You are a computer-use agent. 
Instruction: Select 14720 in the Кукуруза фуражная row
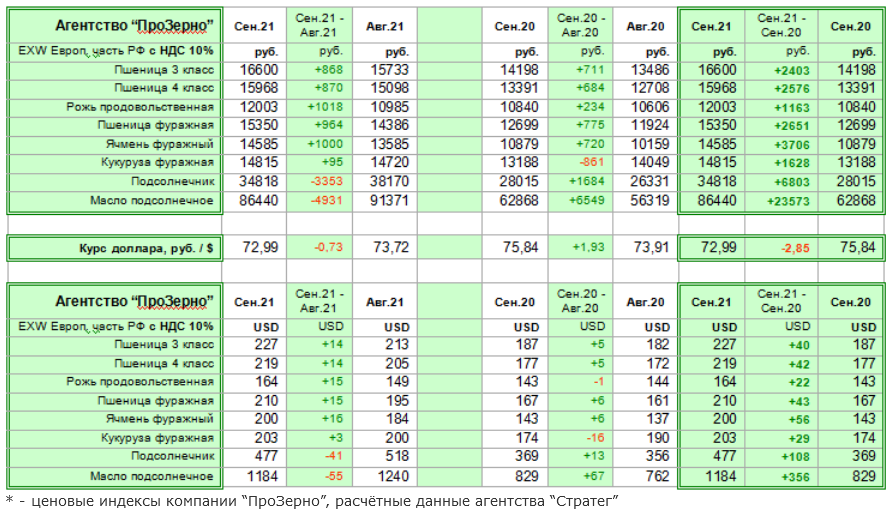click(x=389, y=162)
